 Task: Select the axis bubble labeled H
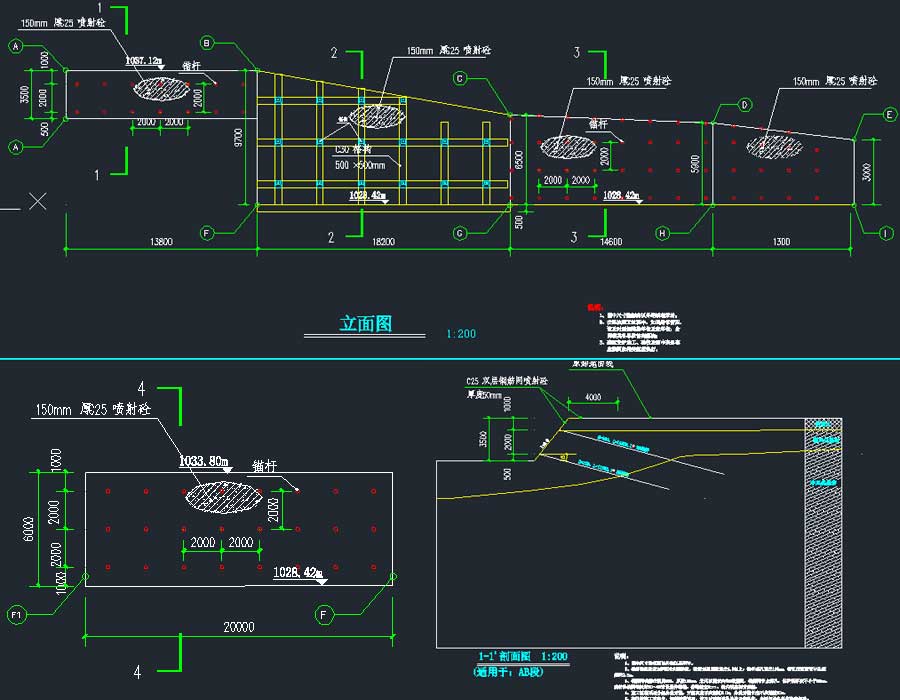[x=662, y=233]
